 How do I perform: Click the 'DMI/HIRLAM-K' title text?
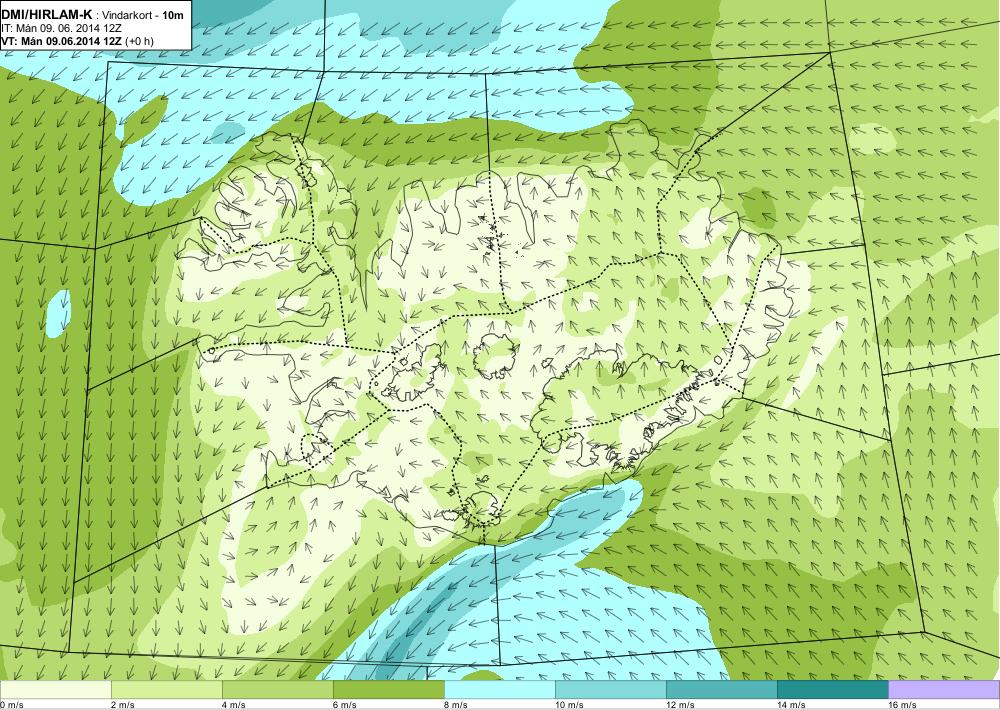click(47, 15)
